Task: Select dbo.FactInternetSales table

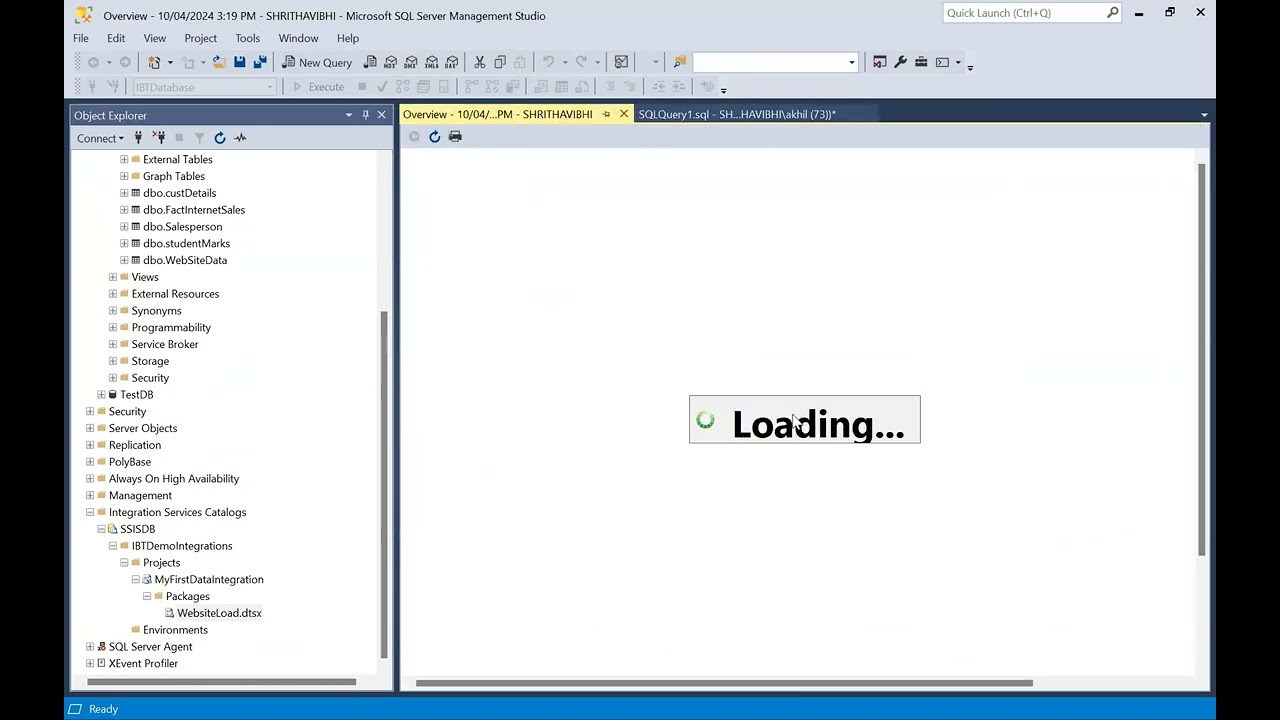Action: [x=194, y=210]
